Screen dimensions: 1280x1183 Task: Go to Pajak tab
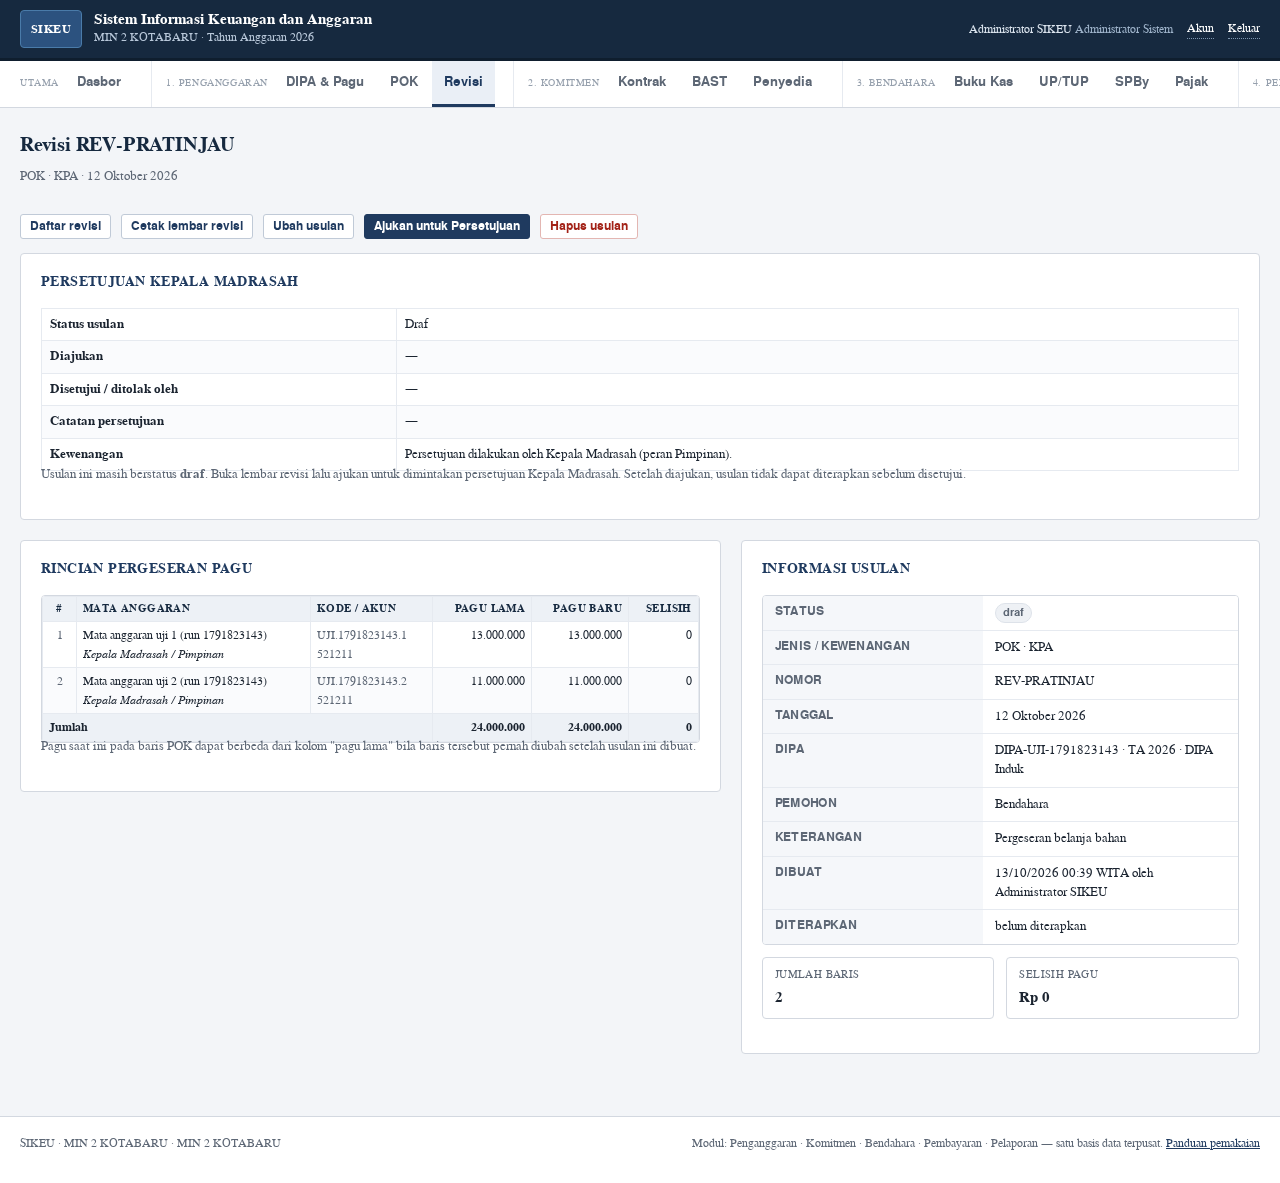pyautogui.click(x=1191, y=82)
